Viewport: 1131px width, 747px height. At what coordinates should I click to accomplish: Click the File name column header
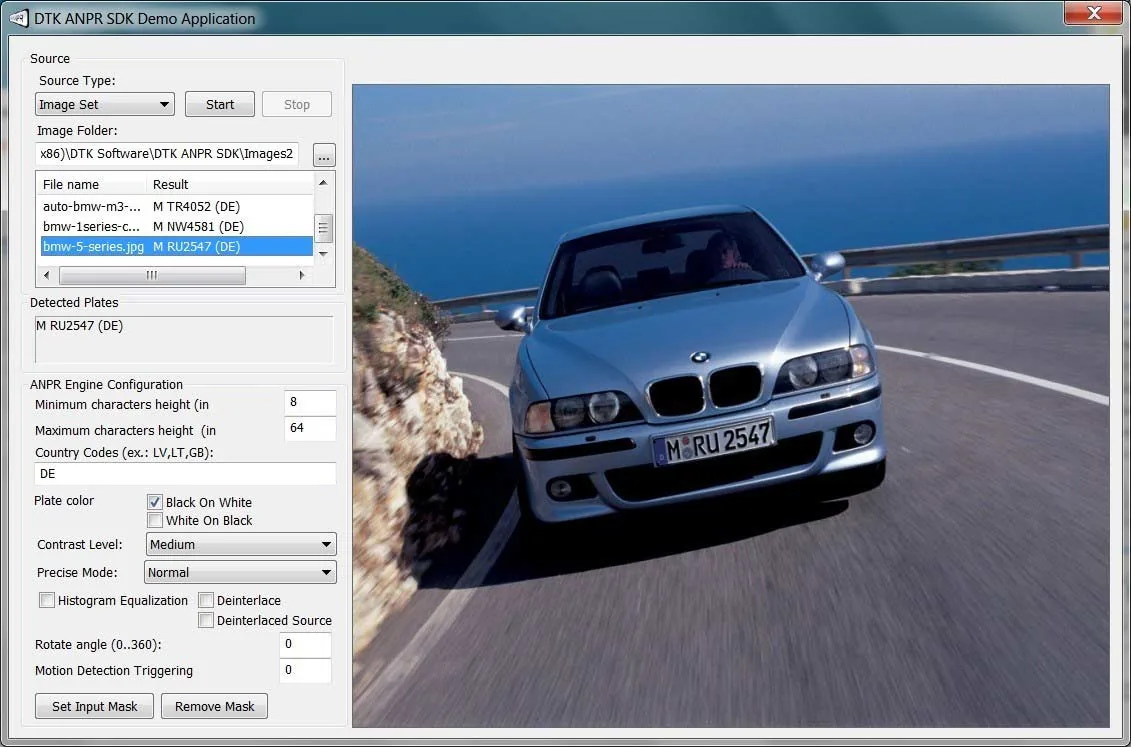(x=92, y=184)
